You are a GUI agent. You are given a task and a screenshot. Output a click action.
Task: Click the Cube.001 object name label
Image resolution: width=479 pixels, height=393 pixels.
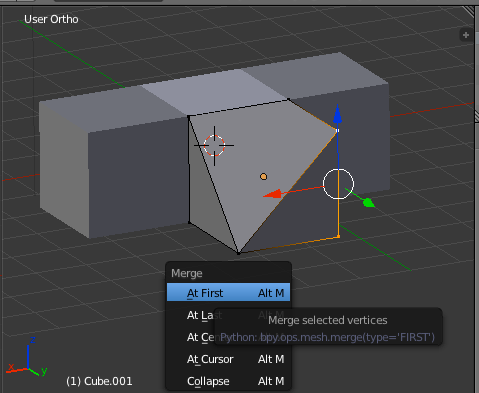coord(99,381)
